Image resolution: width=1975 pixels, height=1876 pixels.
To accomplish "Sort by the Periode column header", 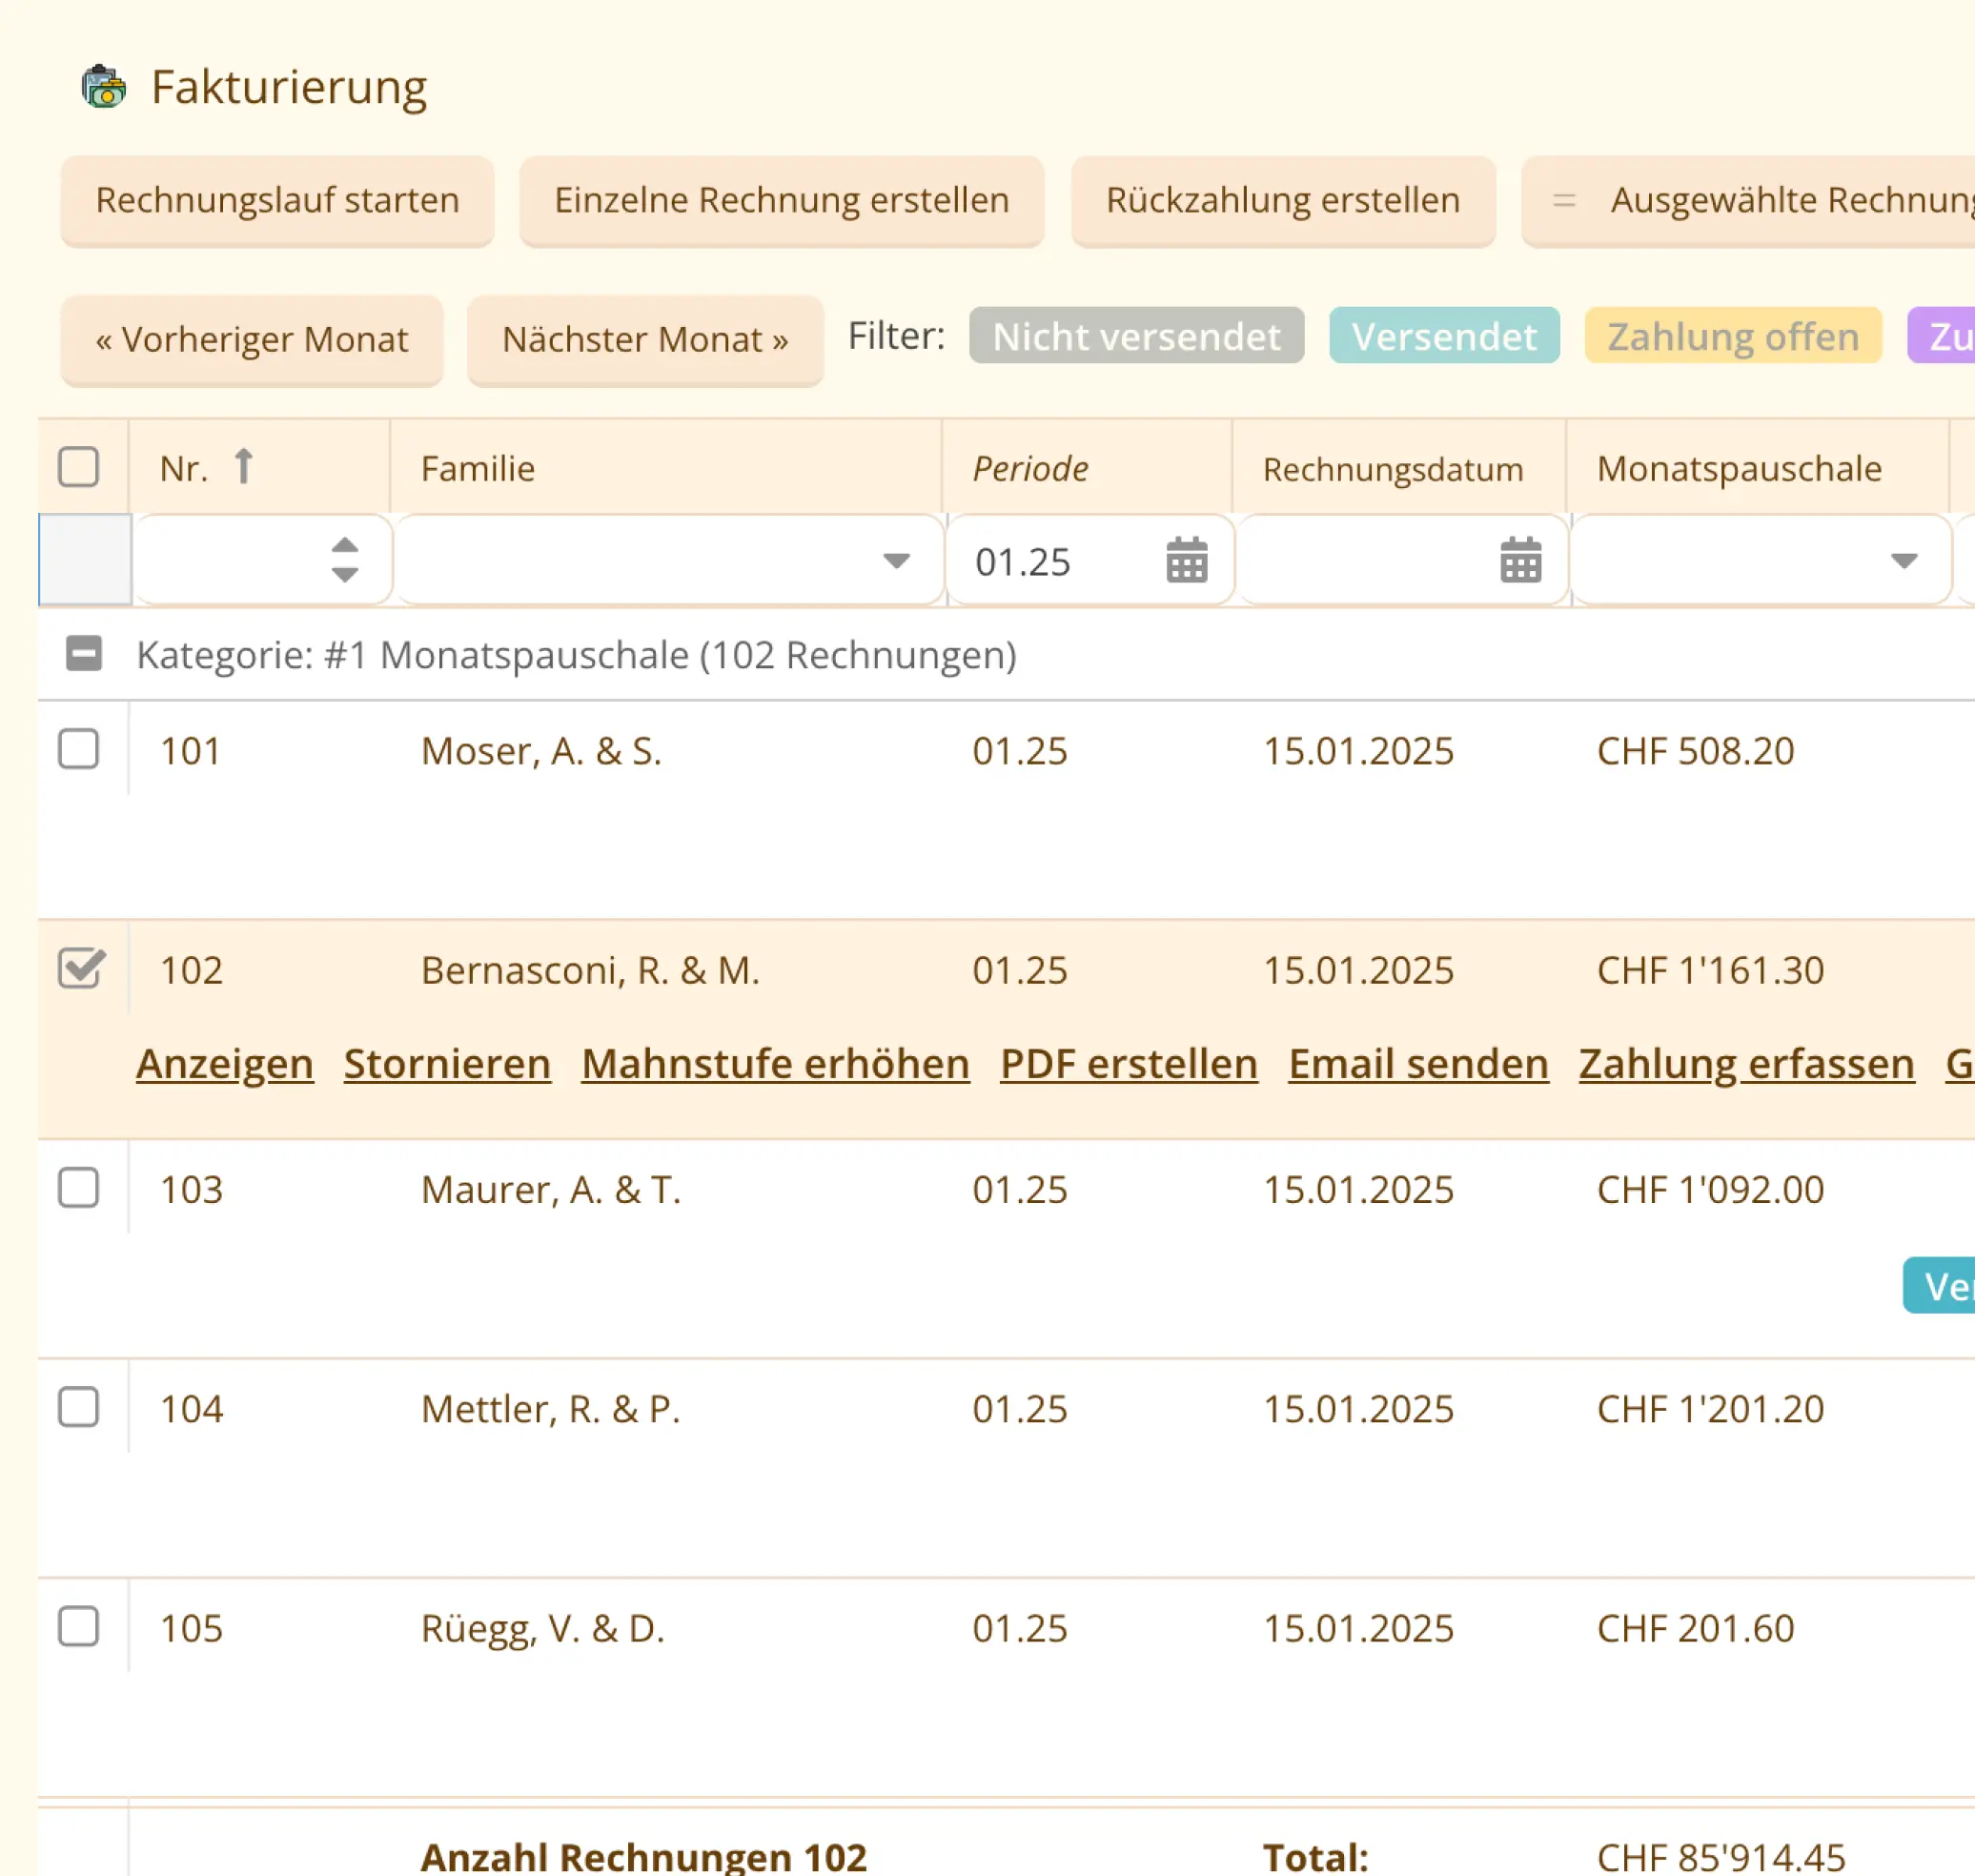I will tap(1030, 468).
